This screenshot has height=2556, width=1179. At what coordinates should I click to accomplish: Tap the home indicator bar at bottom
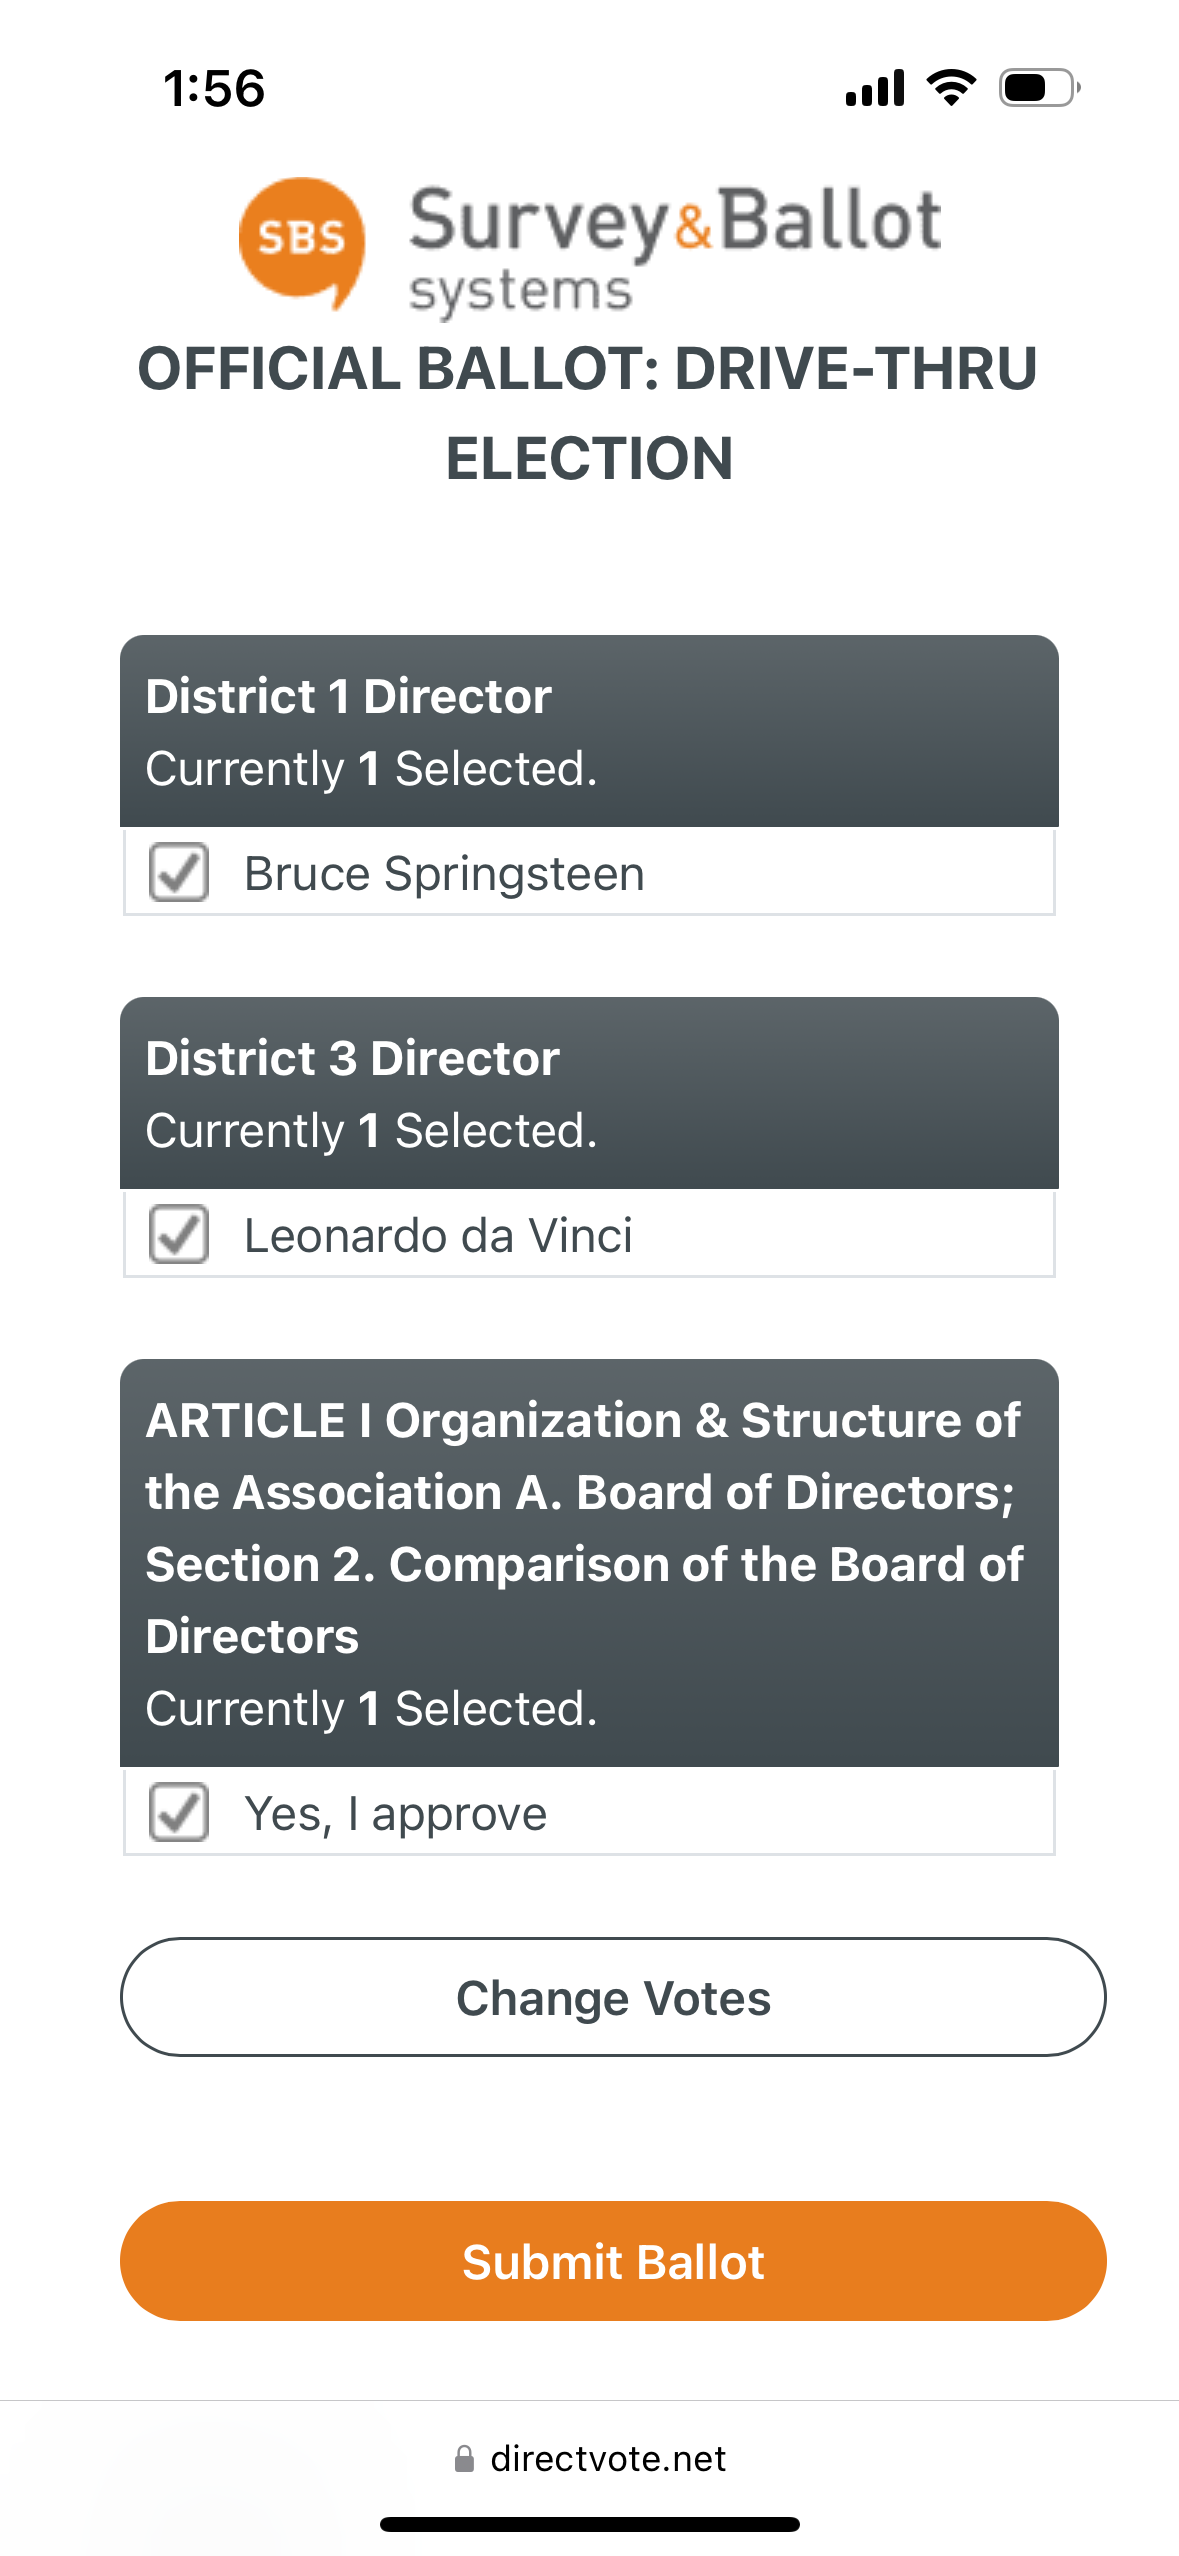tap(589, 2525)
